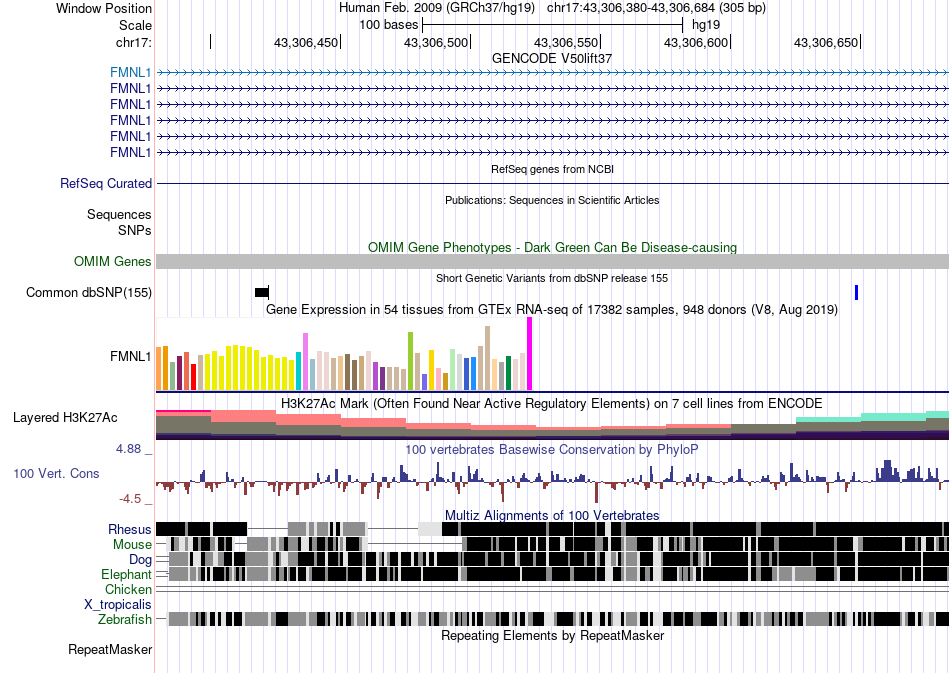Click the 43,306,450 coordinate on ruler
950x673 pixels.
click(306, 42)
